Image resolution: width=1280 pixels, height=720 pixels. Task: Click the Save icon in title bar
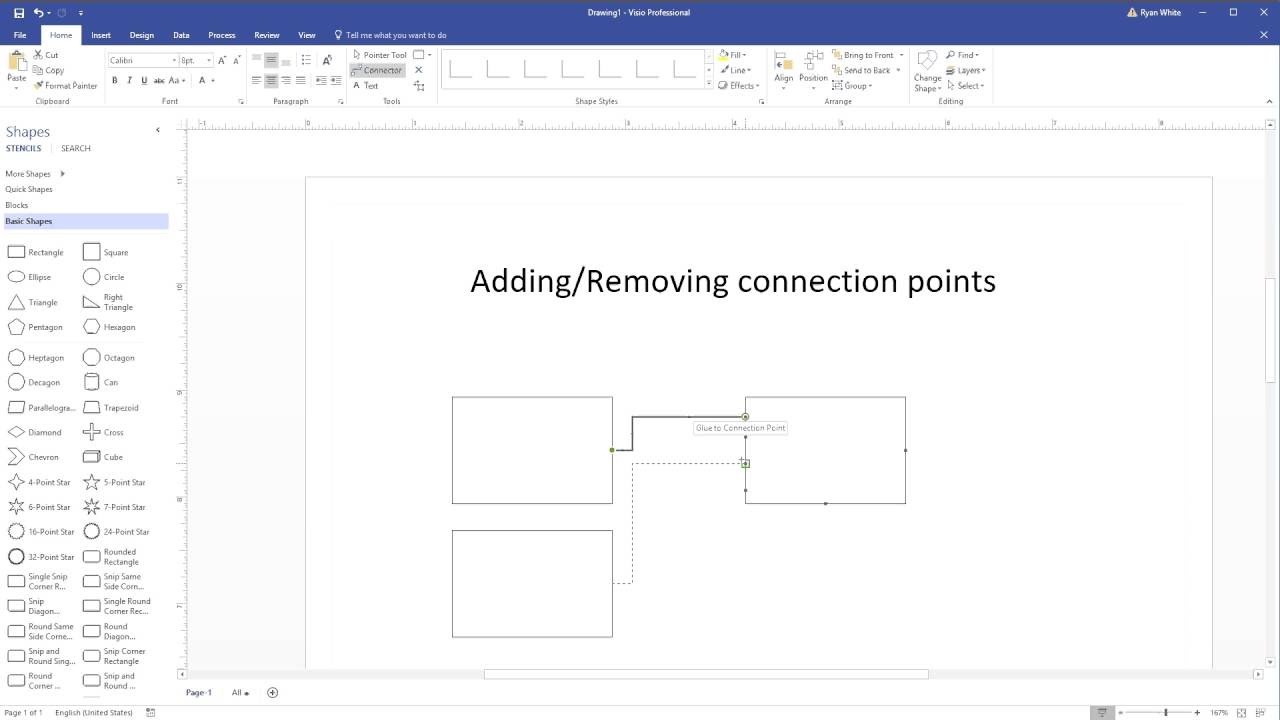point(19,13)
